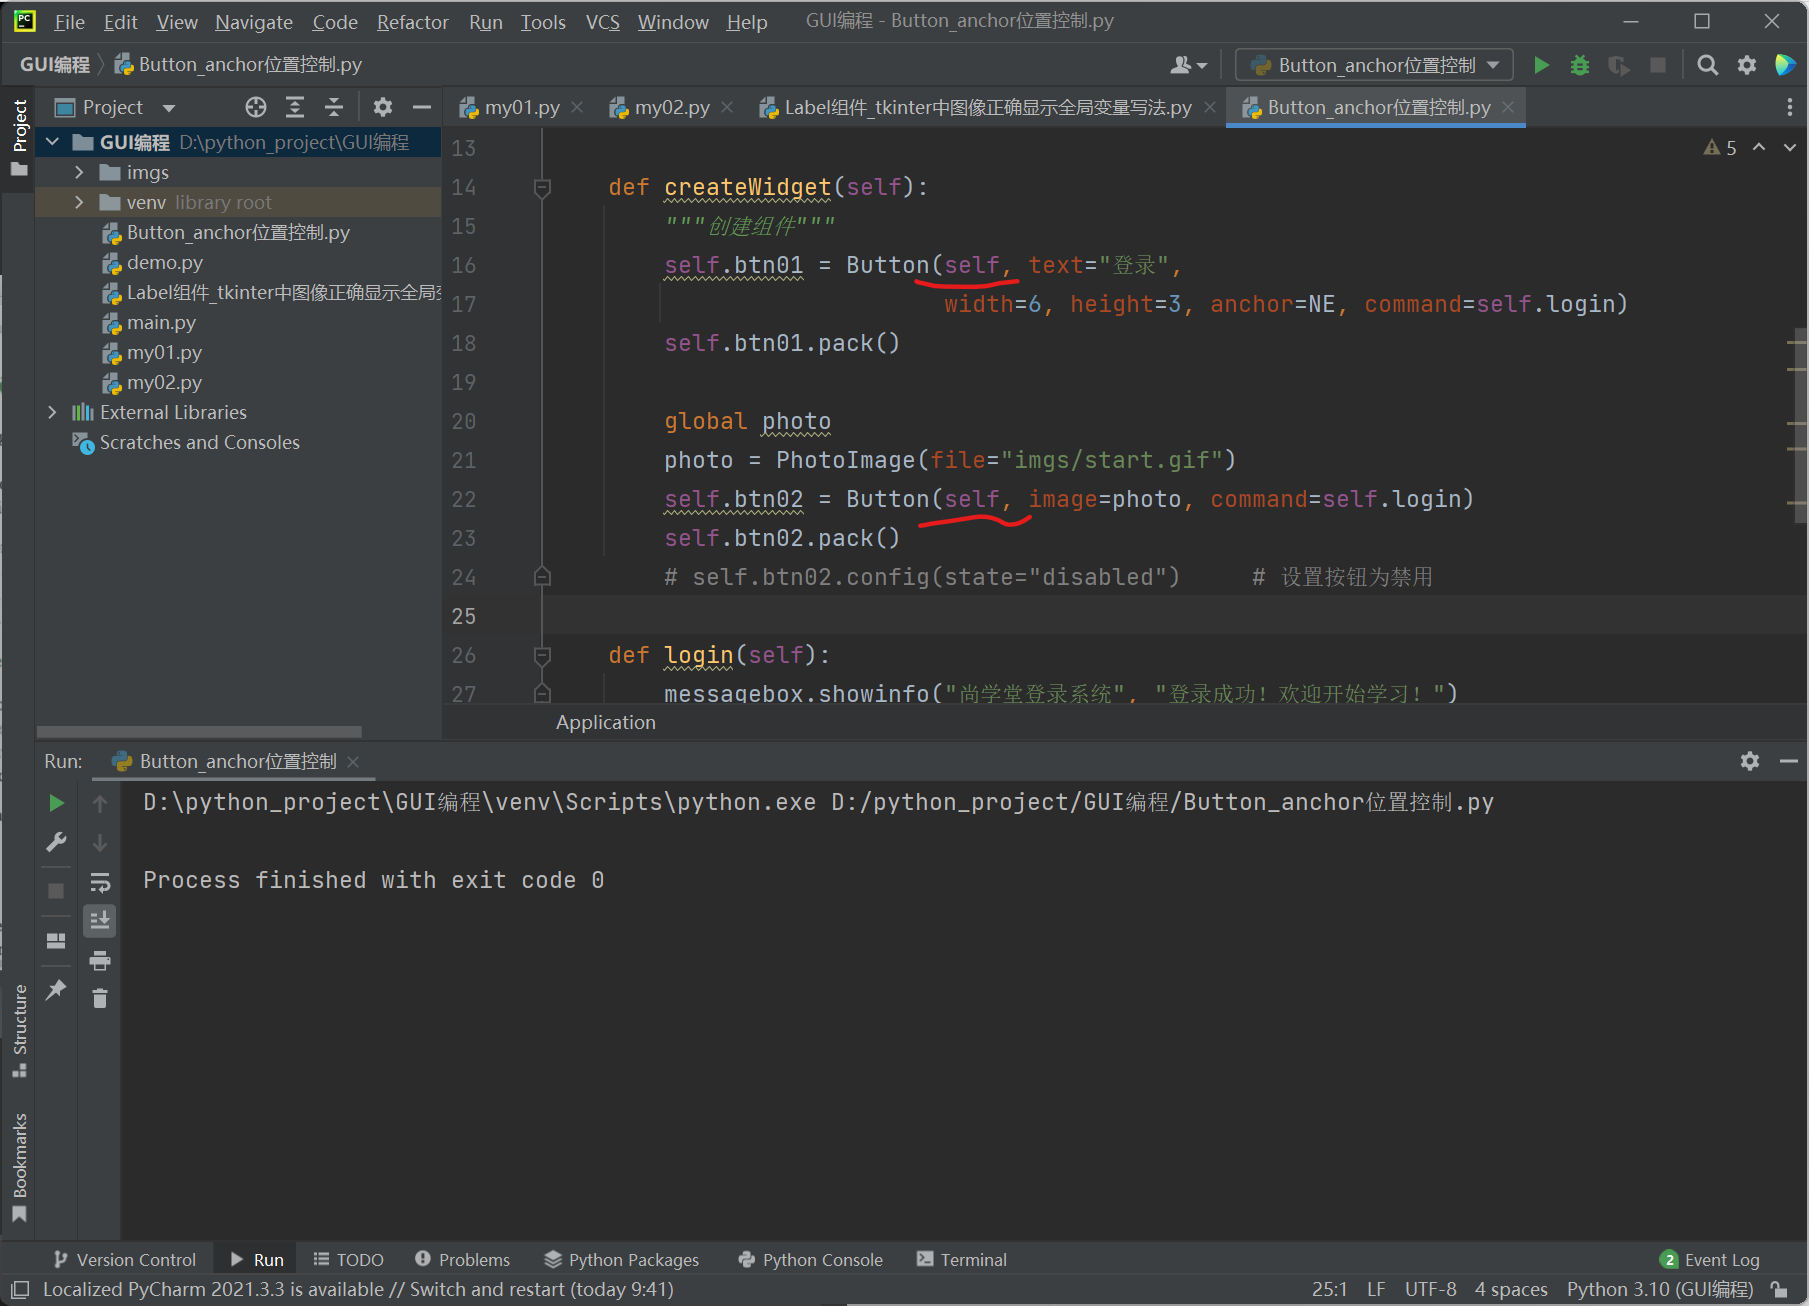Open TODO tool window
The height and width of the screenshot is (1306, 1809).
(x=349, y=1260)
